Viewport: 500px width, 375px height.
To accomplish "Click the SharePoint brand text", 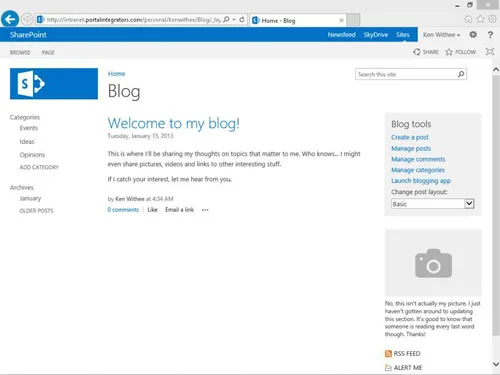I will pyautogui.click(x=28, y=35).
